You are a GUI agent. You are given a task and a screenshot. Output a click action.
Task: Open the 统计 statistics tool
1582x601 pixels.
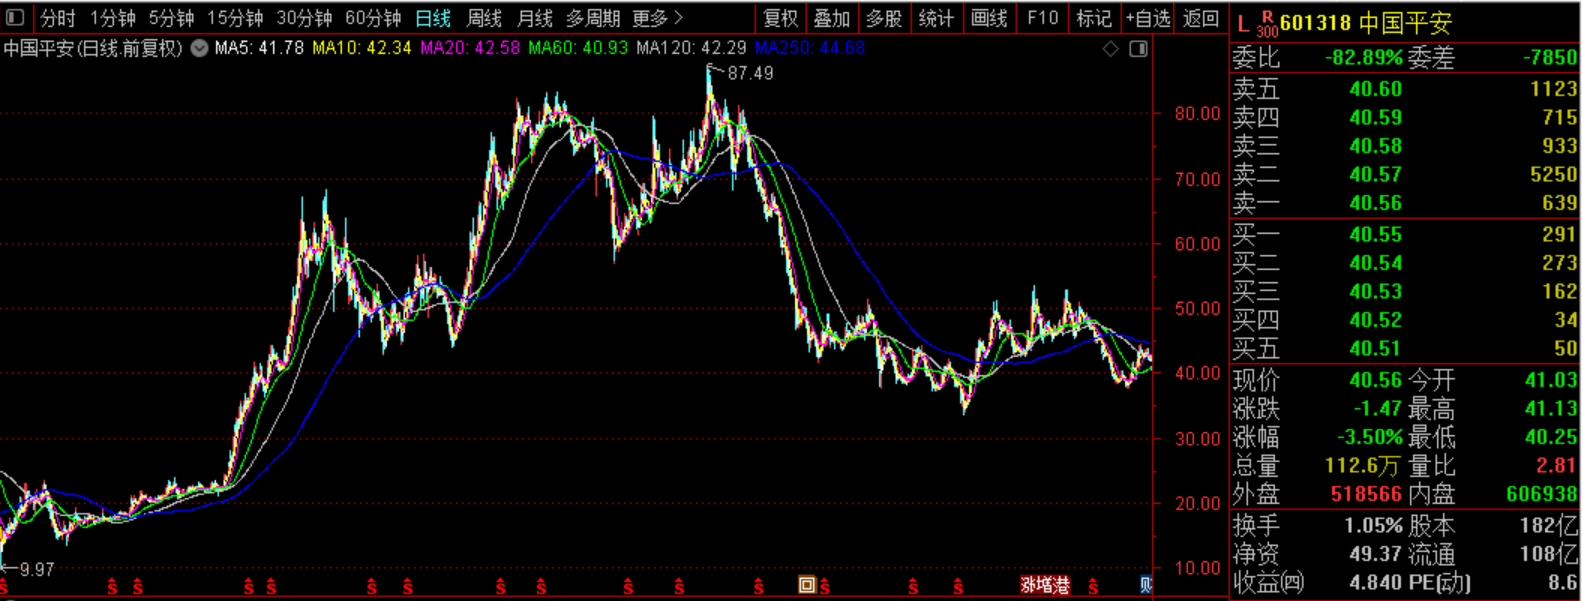tap(936, 18)
